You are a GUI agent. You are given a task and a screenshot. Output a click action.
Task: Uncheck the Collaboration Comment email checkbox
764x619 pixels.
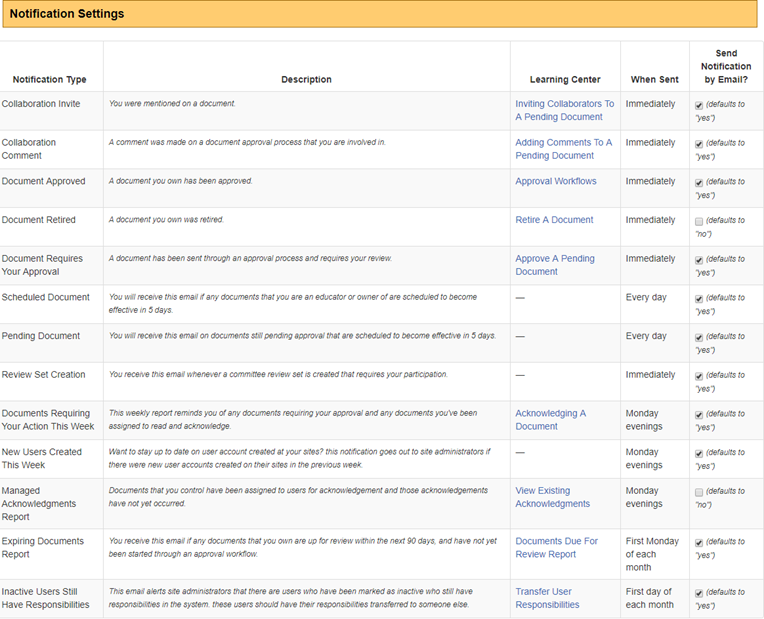pyautogui.click(x=699, y=144)
